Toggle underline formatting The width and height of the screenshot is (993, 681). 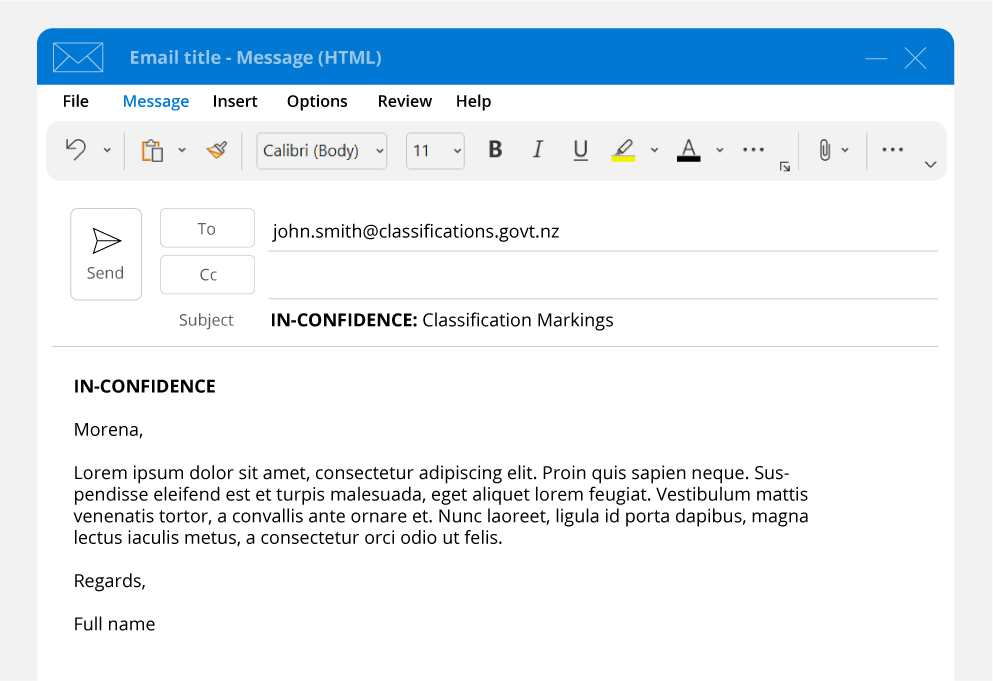(580, 150)
